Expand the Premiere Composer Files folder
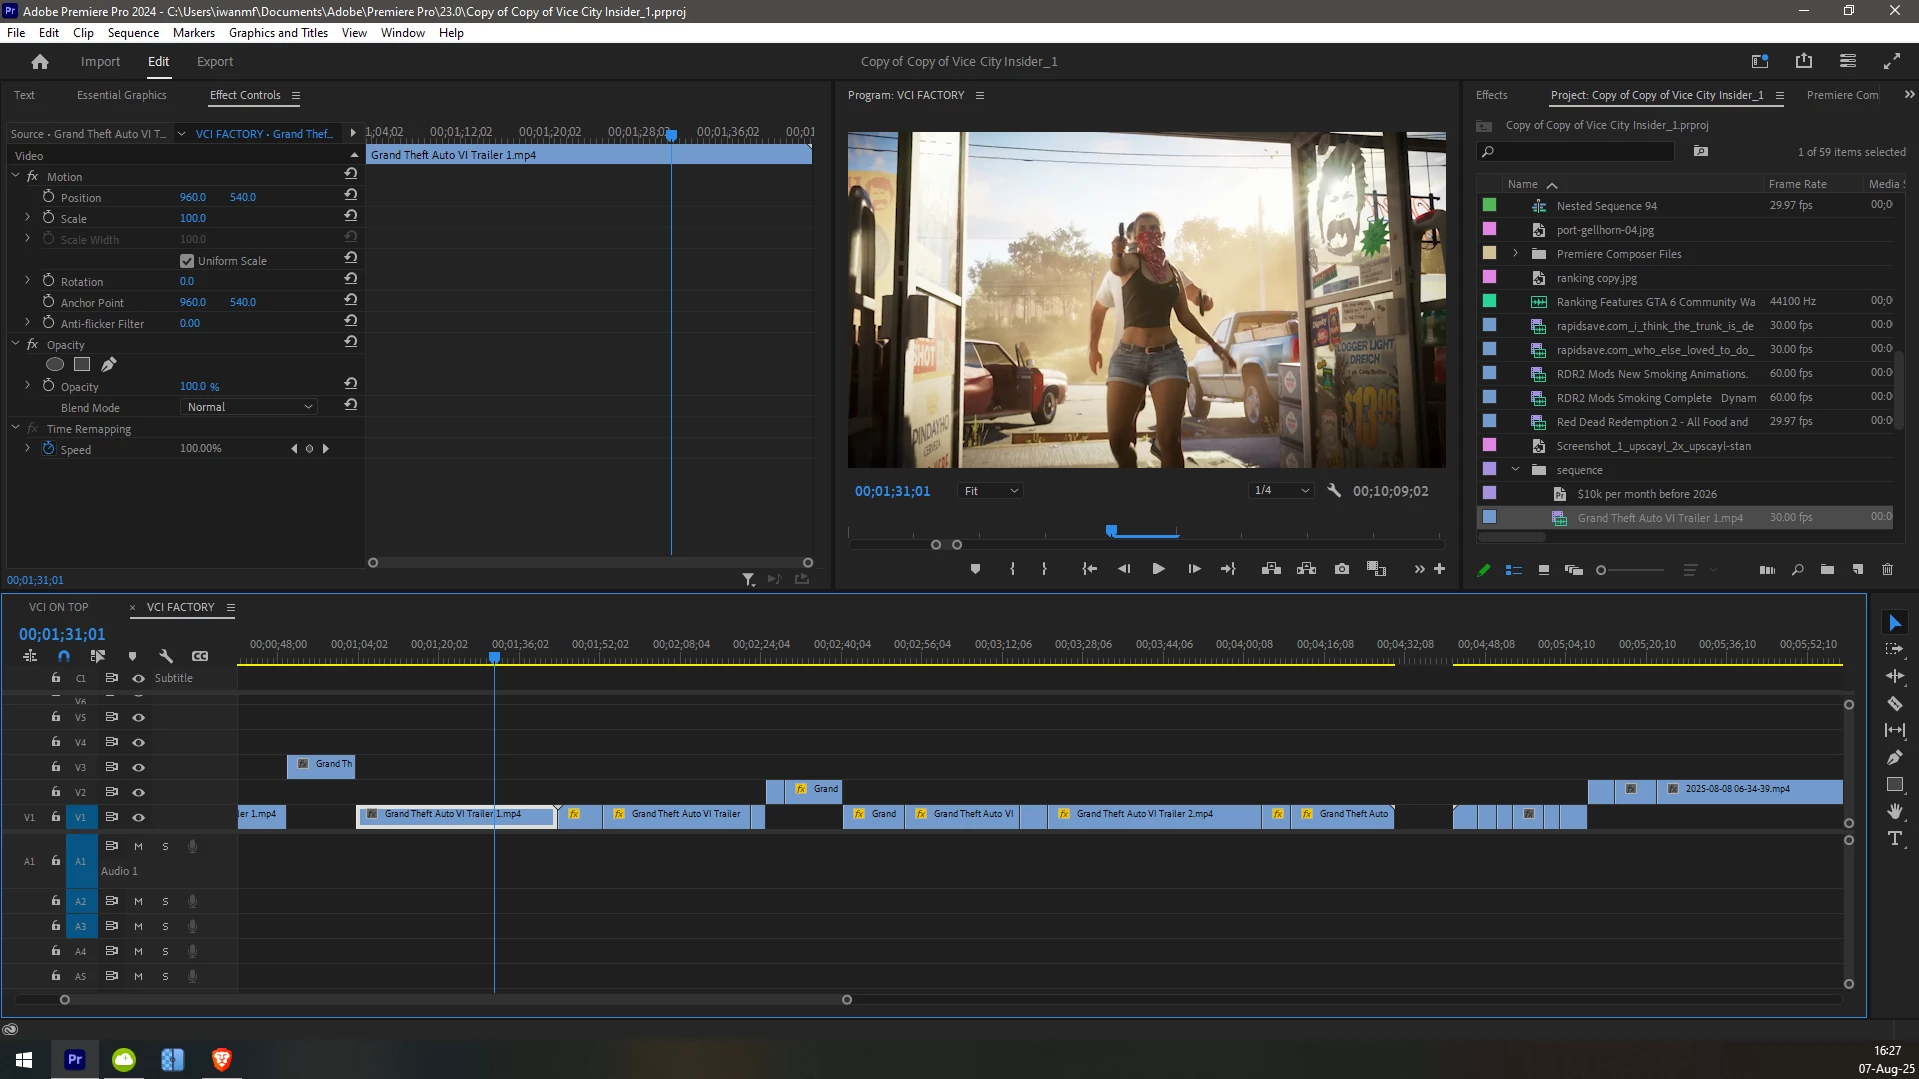This screenshot has width=1919, height=1079. pyautogui.click(x=1515, y=254)
